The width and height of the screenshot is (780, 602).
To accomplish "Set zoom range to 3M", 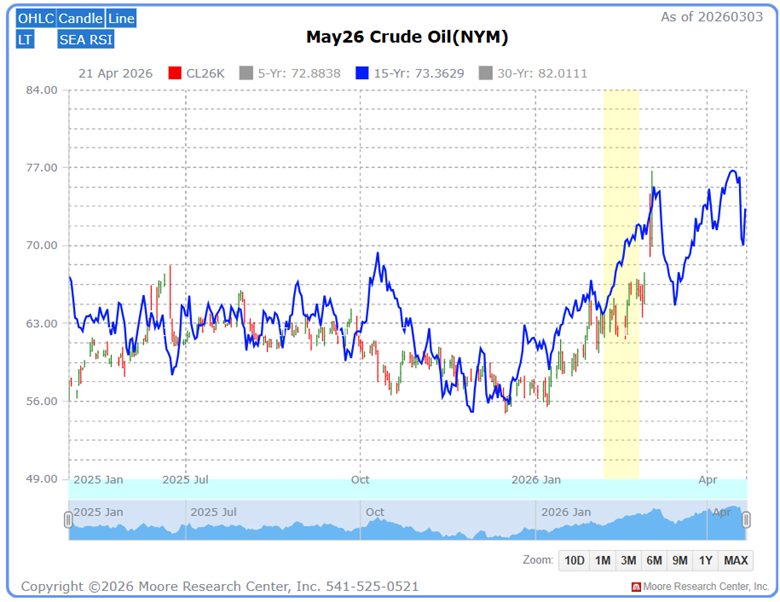I will click(628, 561).
